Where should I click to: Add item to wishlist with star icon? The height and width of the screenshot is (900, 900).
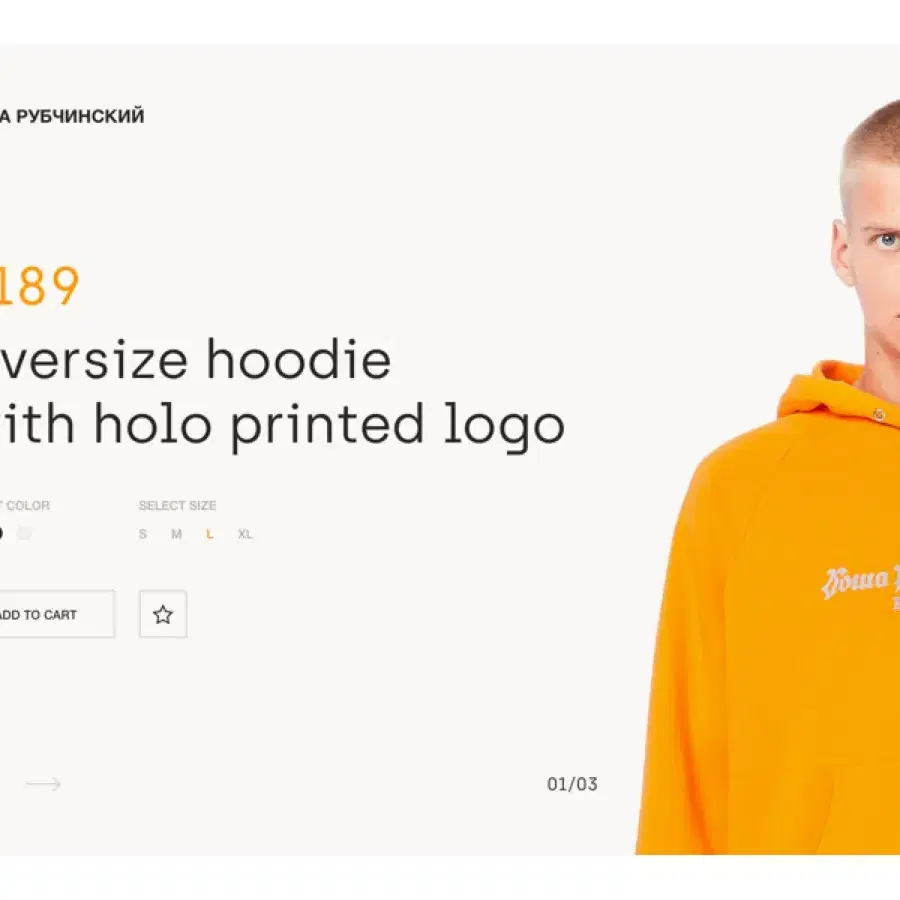coord(163,614)
